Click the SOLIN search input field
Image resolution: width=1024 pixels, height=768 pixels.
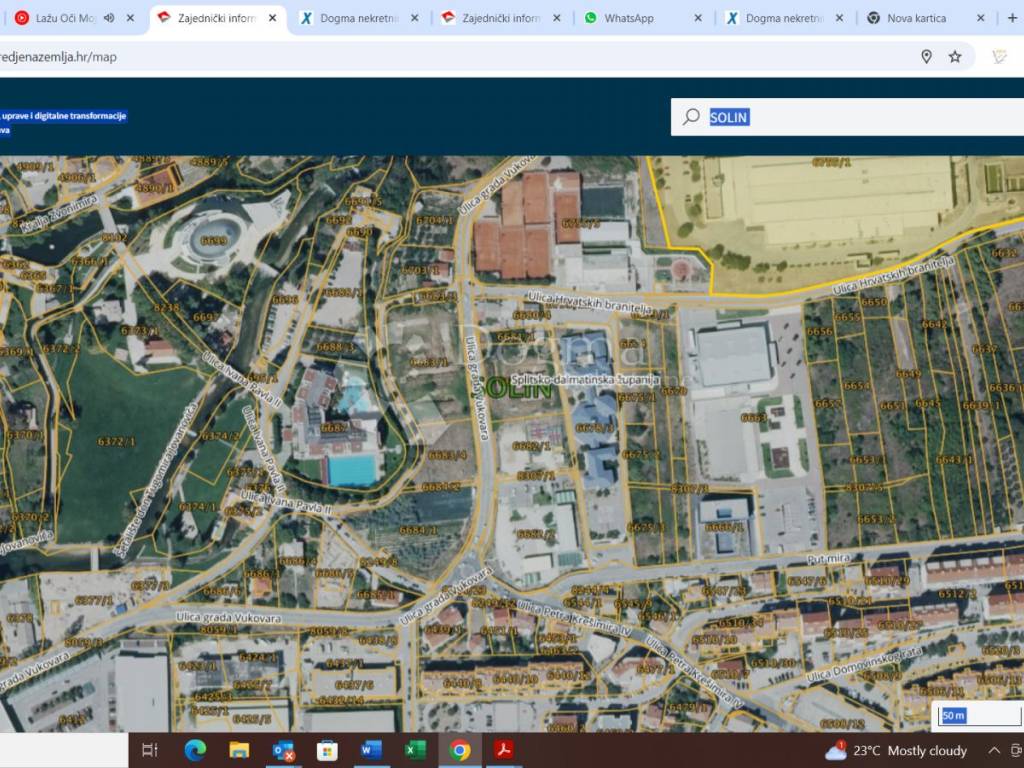[860, 117]
